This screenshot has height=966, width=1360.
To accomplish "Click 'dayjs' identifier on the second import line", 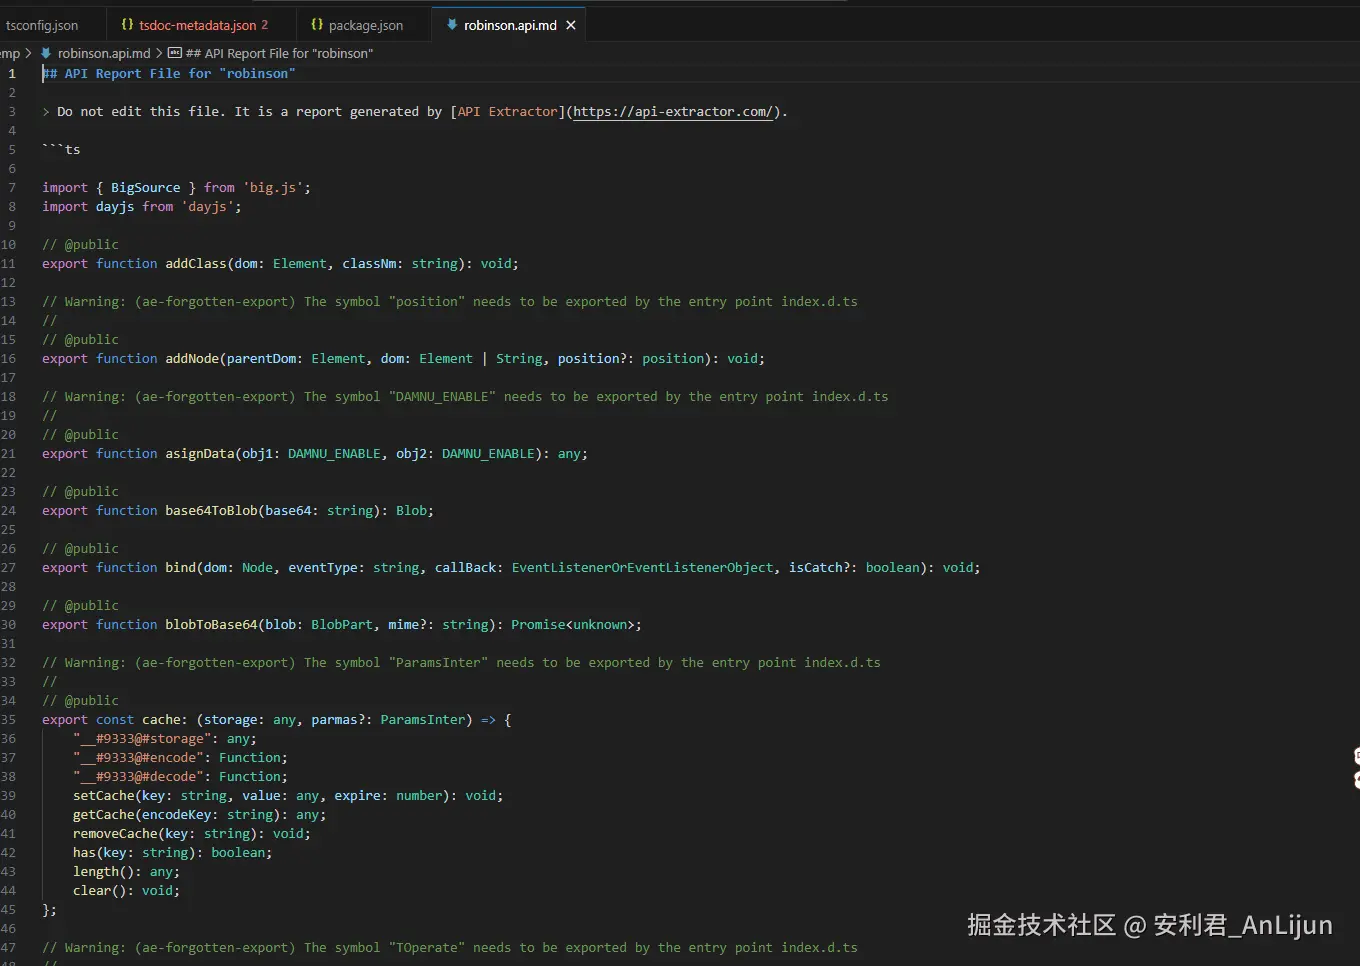I will (x=115, y=207).
